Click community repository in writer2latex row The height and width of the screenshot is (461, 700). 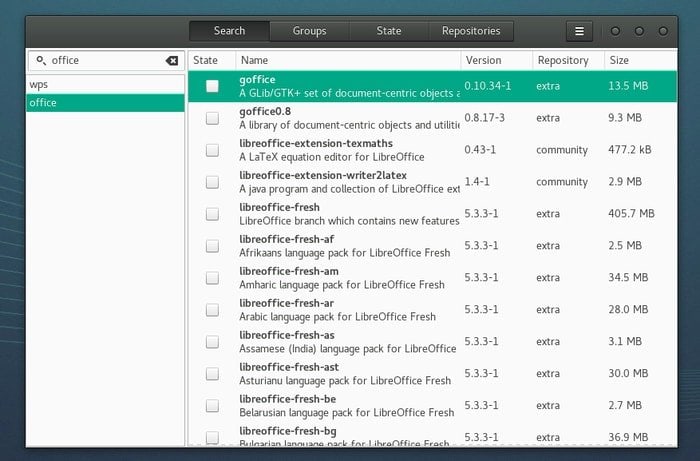coord(562,182)
